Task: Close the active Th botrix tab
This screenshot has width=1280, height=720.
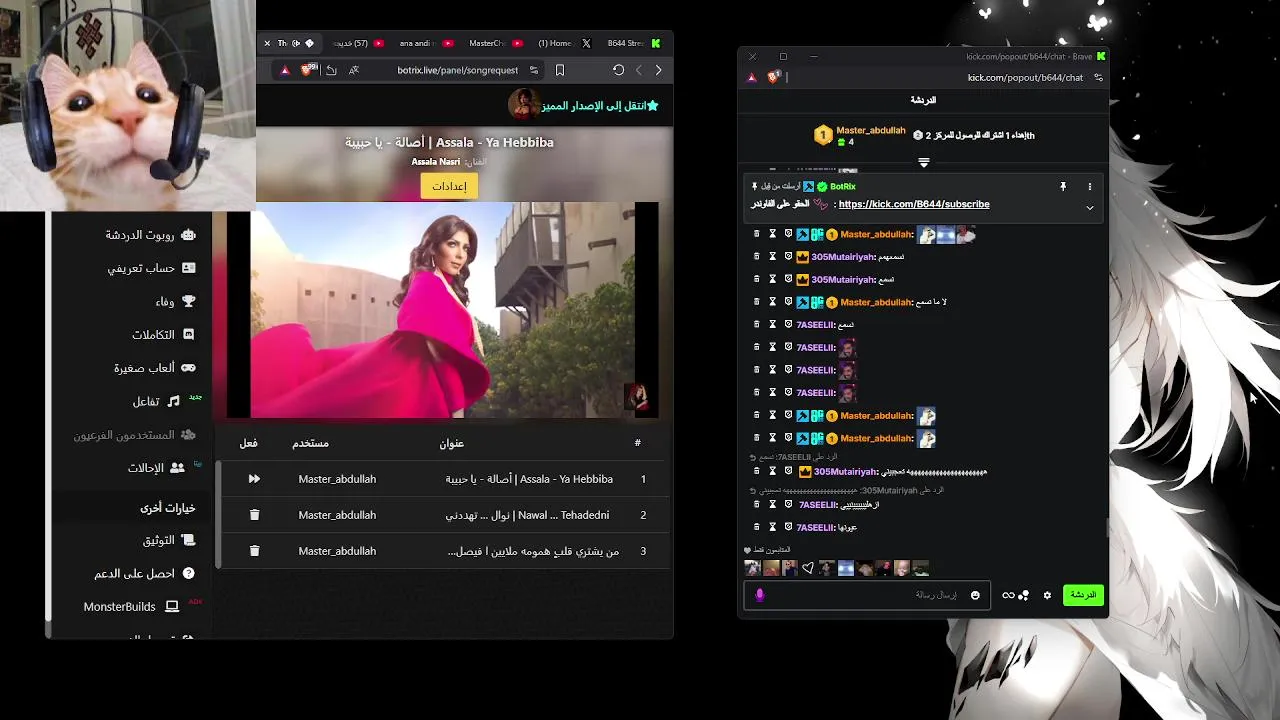Action: click(267, 43)
